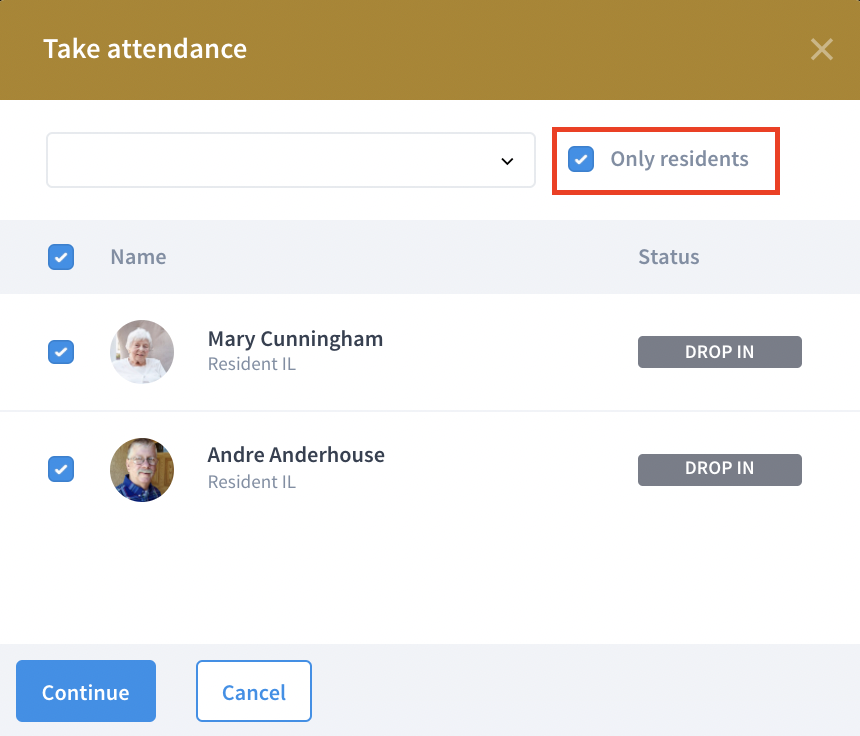Open Mary Cunningham's DROP IN status
The image size is (860, 736).
coord(720,352)
